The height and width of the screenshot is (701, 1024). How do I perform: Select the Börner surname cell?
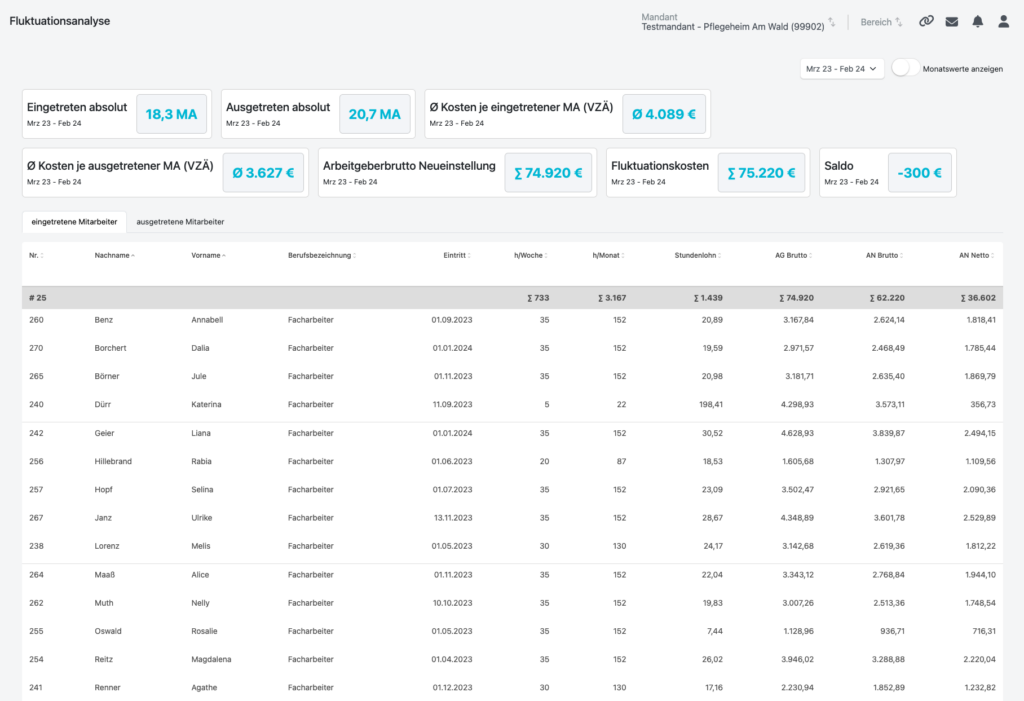click(x=107, y=376)
